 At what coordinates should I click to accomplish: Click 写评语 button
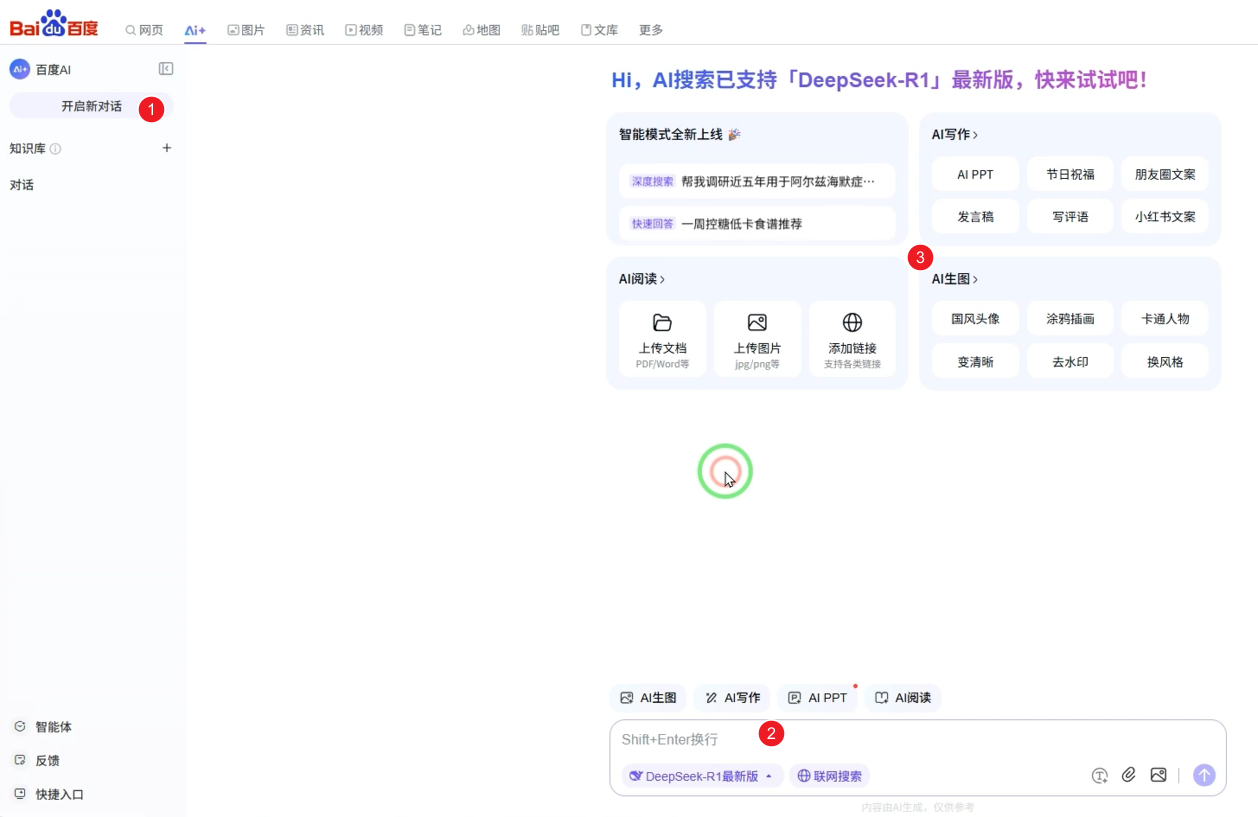[x=1070, y=216]
